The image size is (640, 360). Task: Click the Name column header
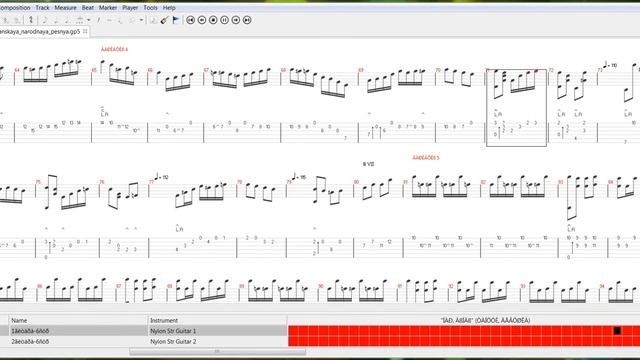[x=78, y=320]
